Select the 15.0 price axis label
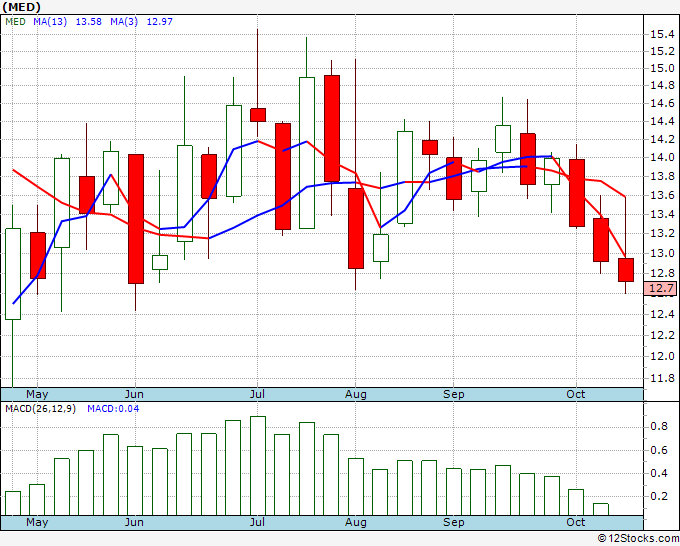This screenshot has width=680, height=546. pyautogui.click(x=662, y=68)
